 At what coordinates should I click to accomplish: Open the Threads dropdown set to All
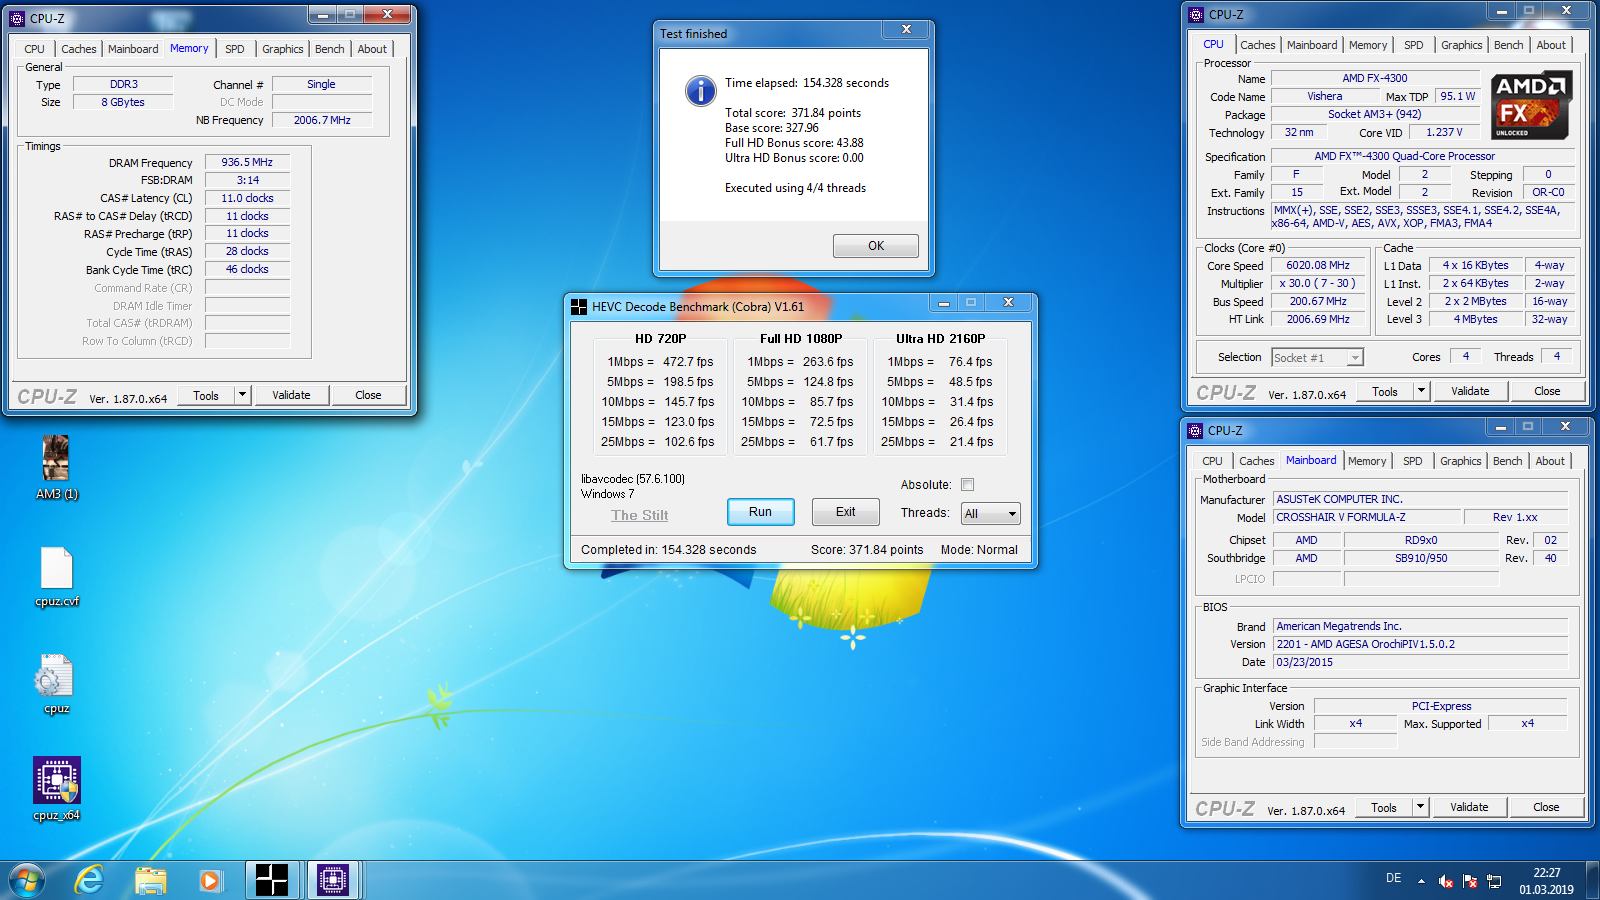pyautogui.click(x=990, y=514)
